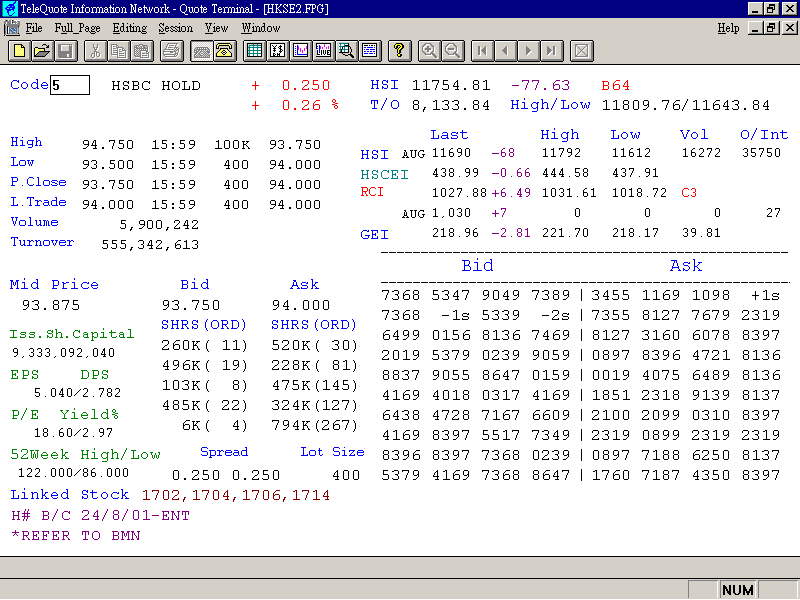Click the Print toolbar icon

[x=172, y=51]
